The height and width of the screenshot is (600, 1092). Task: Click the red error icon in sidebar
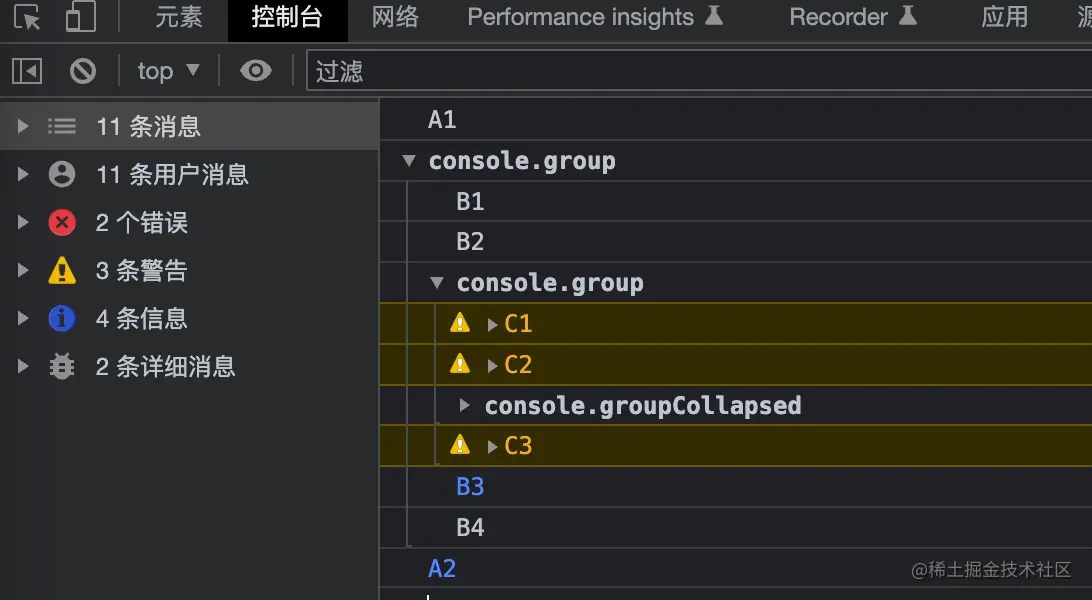pos(62,223)
